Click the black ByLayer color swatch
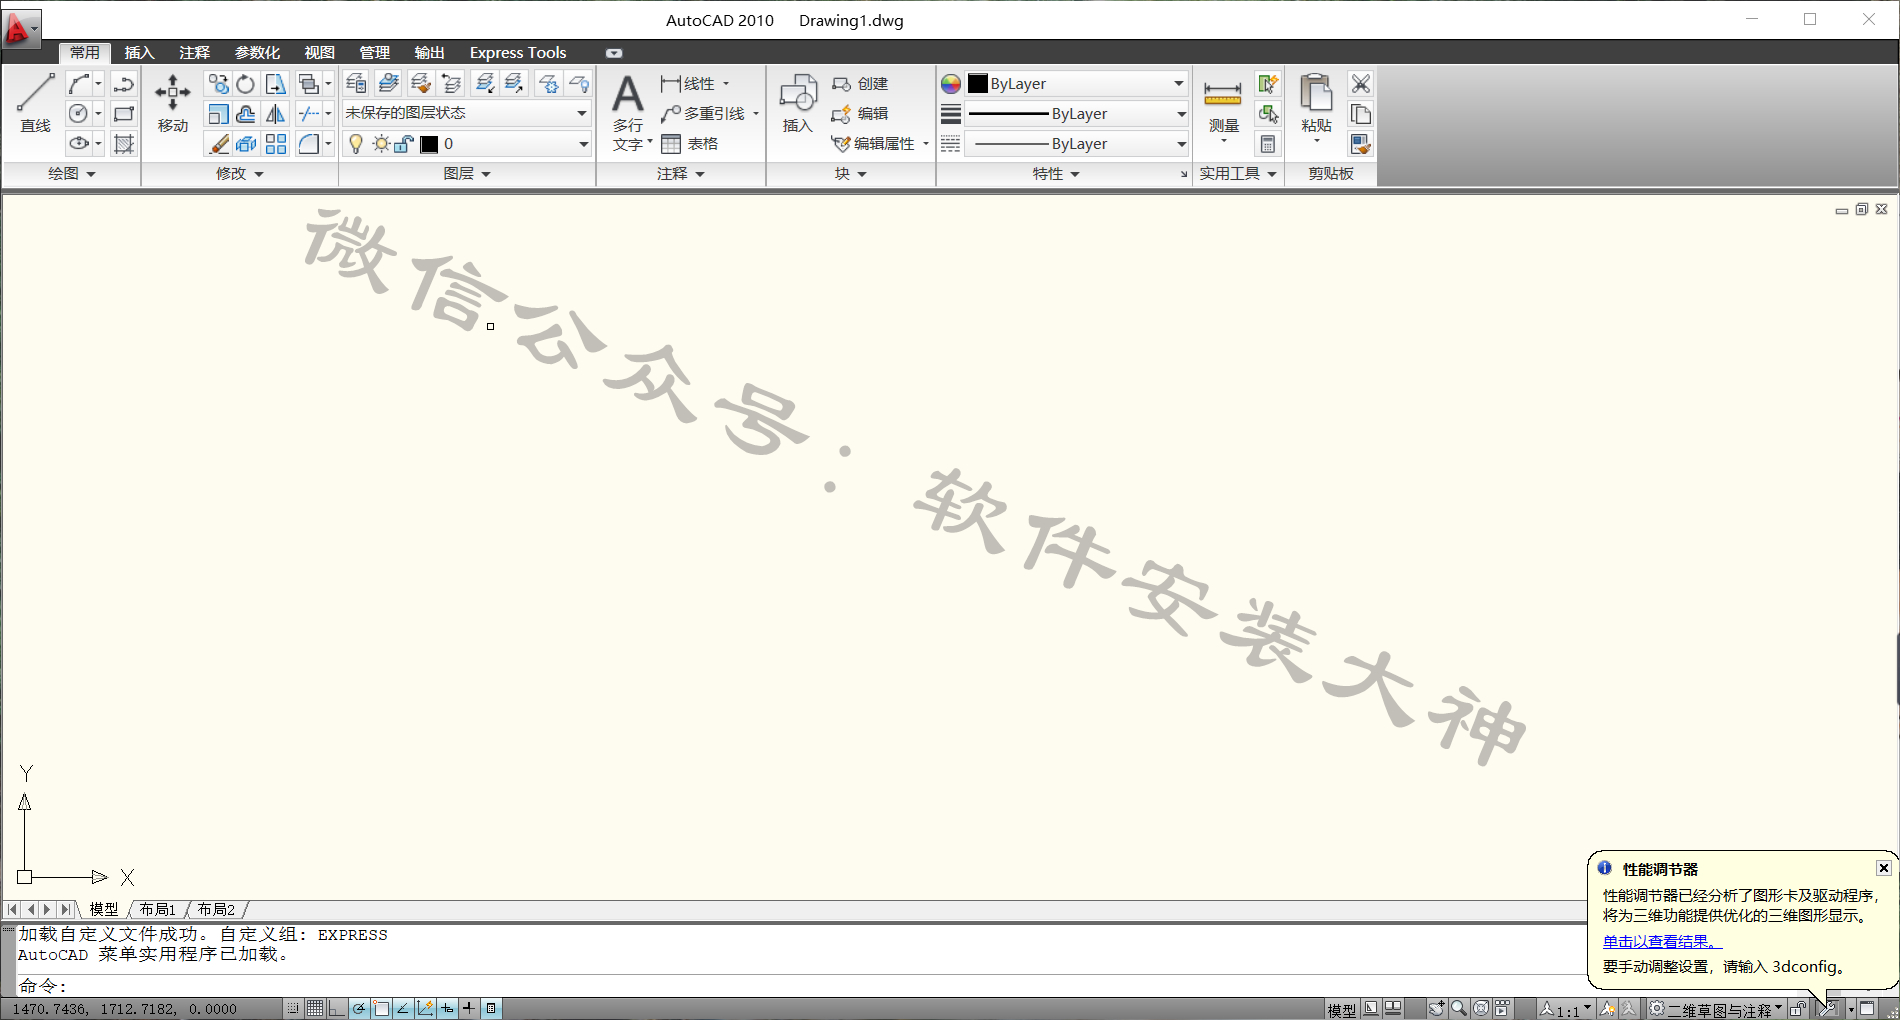Viewport: 1900px width, 1020px height. point(978,84)
